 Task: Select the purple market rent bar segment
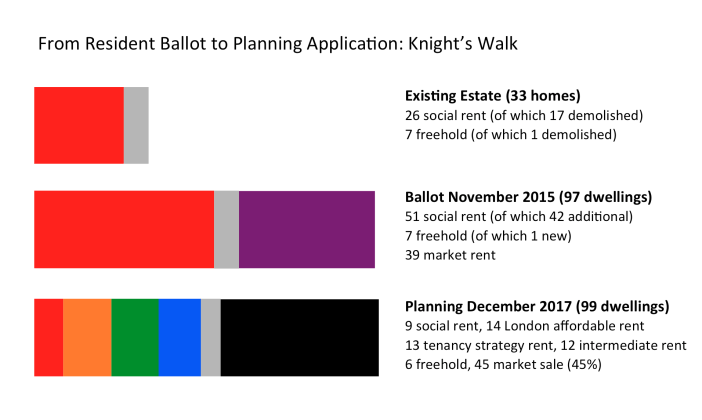click(x=307, y=229)
